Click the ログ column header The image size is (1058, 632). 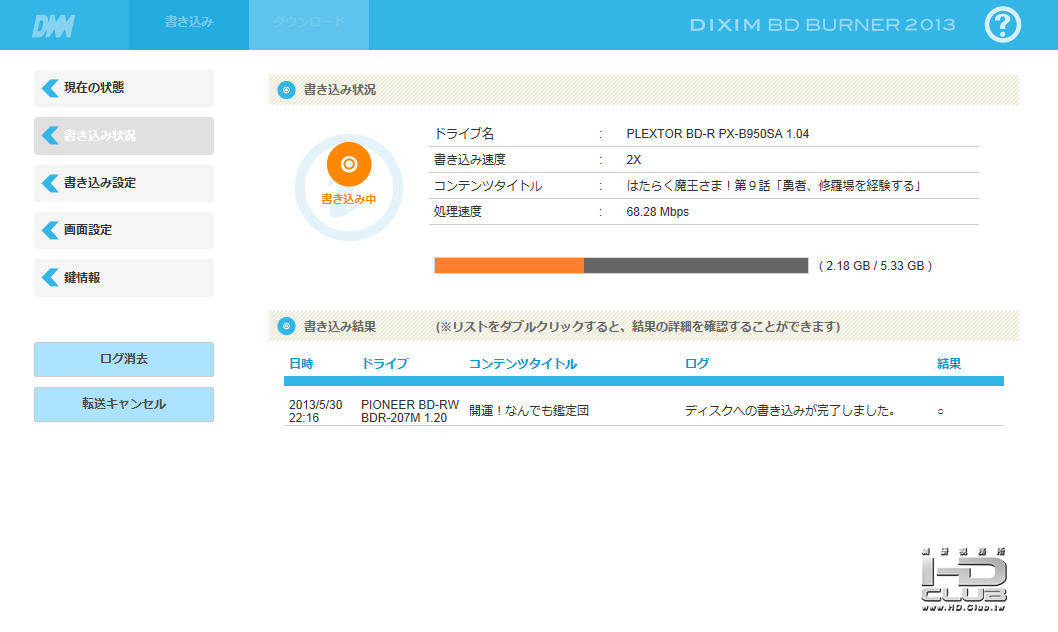pyautogui.click(x=697, y=364)
